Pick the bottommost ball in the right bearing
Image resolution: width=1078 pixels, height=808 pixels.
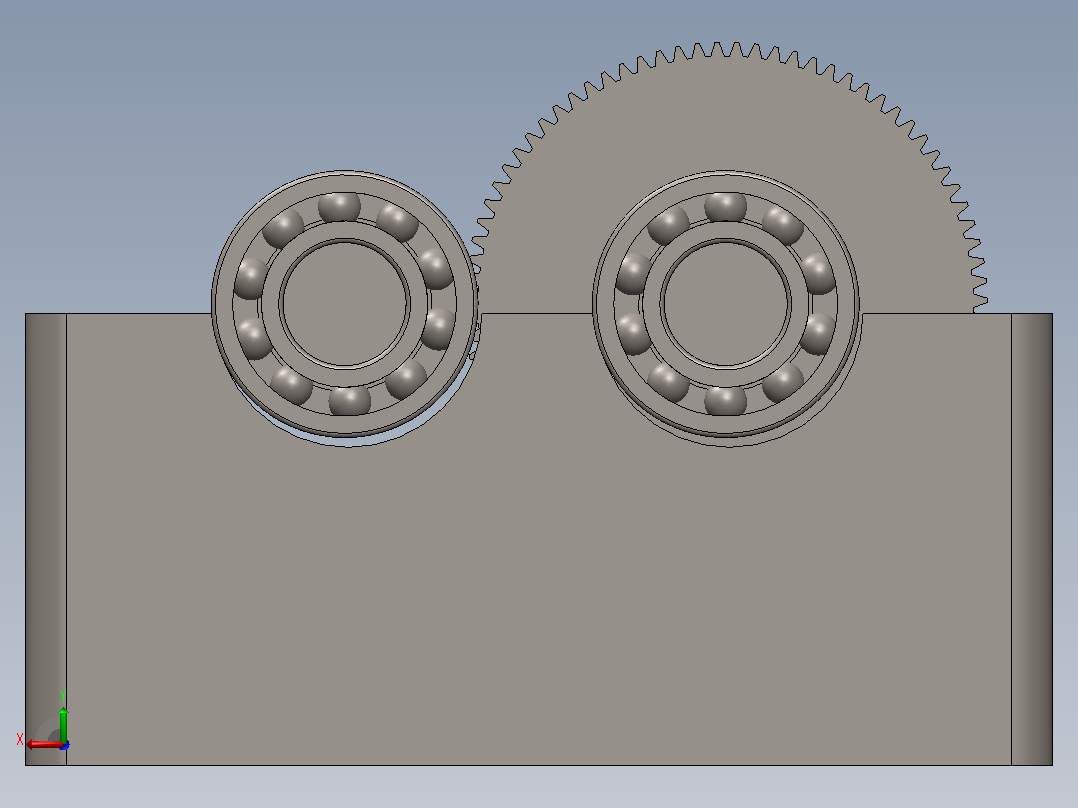coord(725,400)
